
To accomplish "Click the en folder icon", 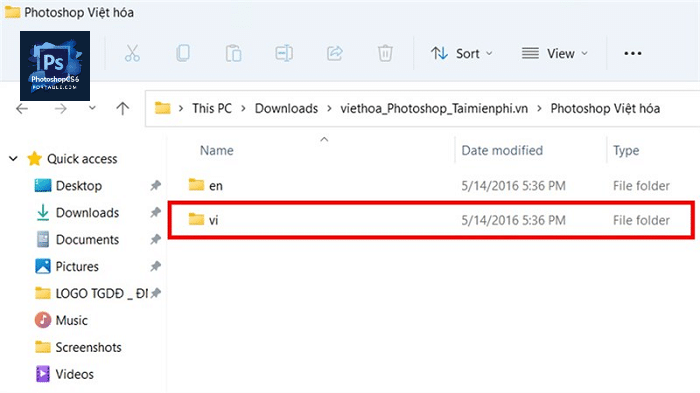I will tap(196, 184).
